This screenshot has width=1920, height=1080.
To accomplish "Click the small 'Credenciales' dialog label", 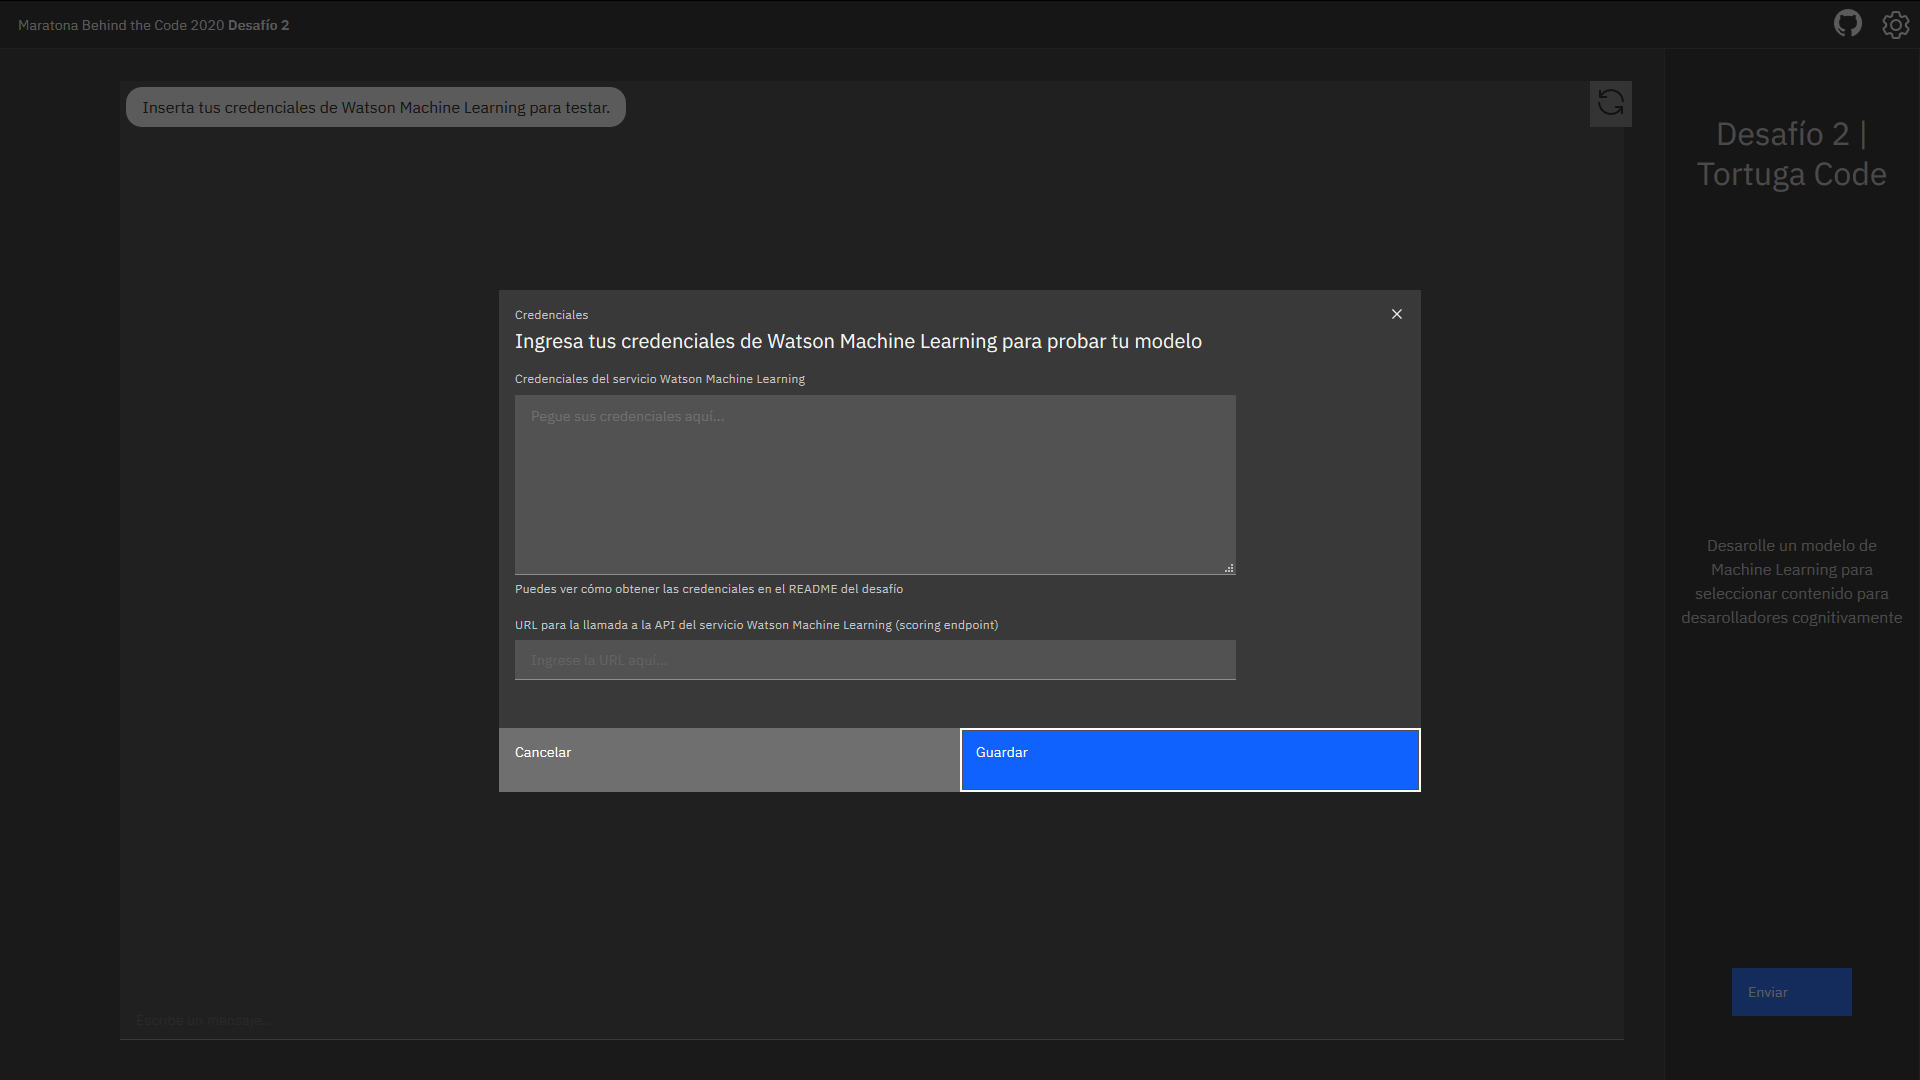I will [x=551, y=315].
